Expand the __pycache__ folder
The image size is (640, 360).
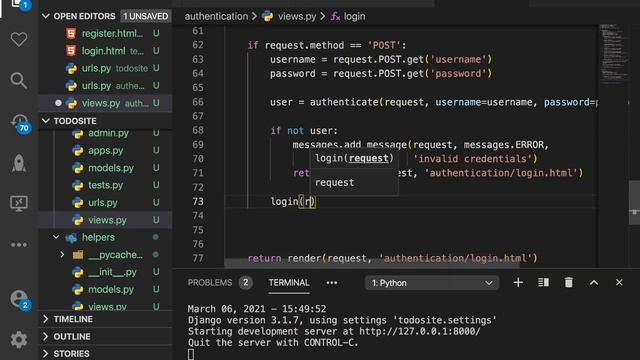click(x=62, y=255)
